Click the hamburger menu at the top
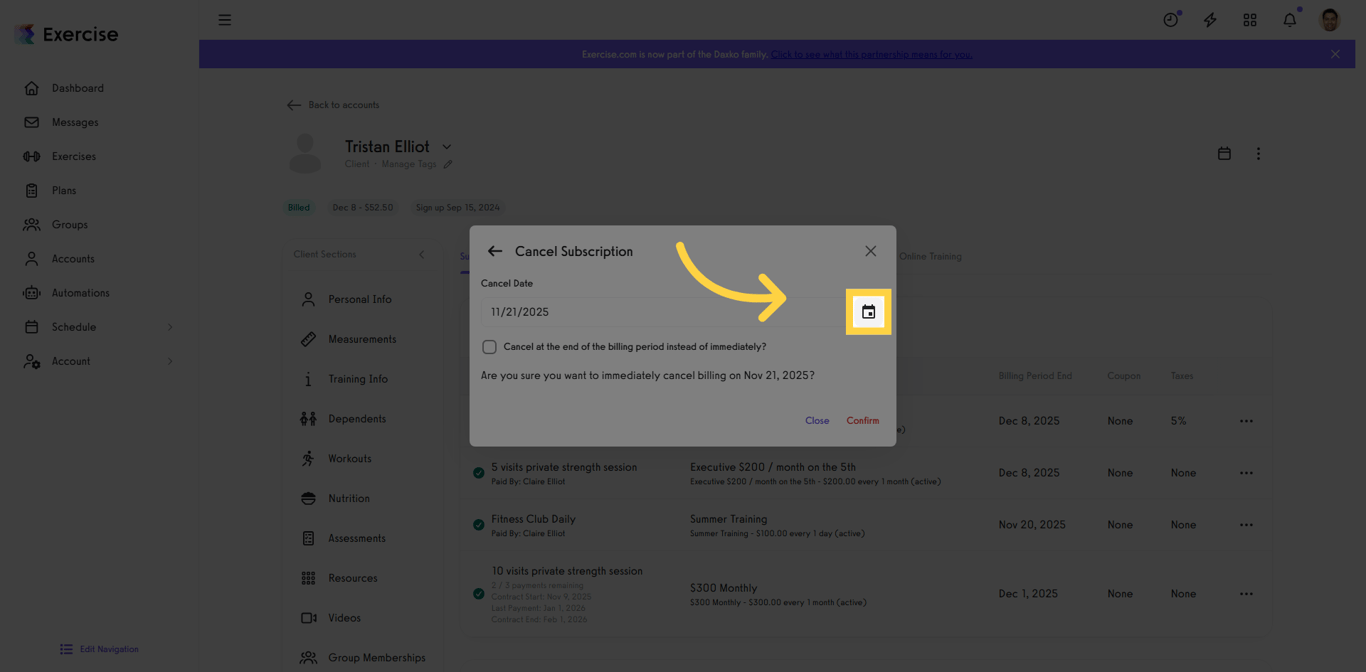Viewport: 1366px width, 672px height. [x=225, y=19]
